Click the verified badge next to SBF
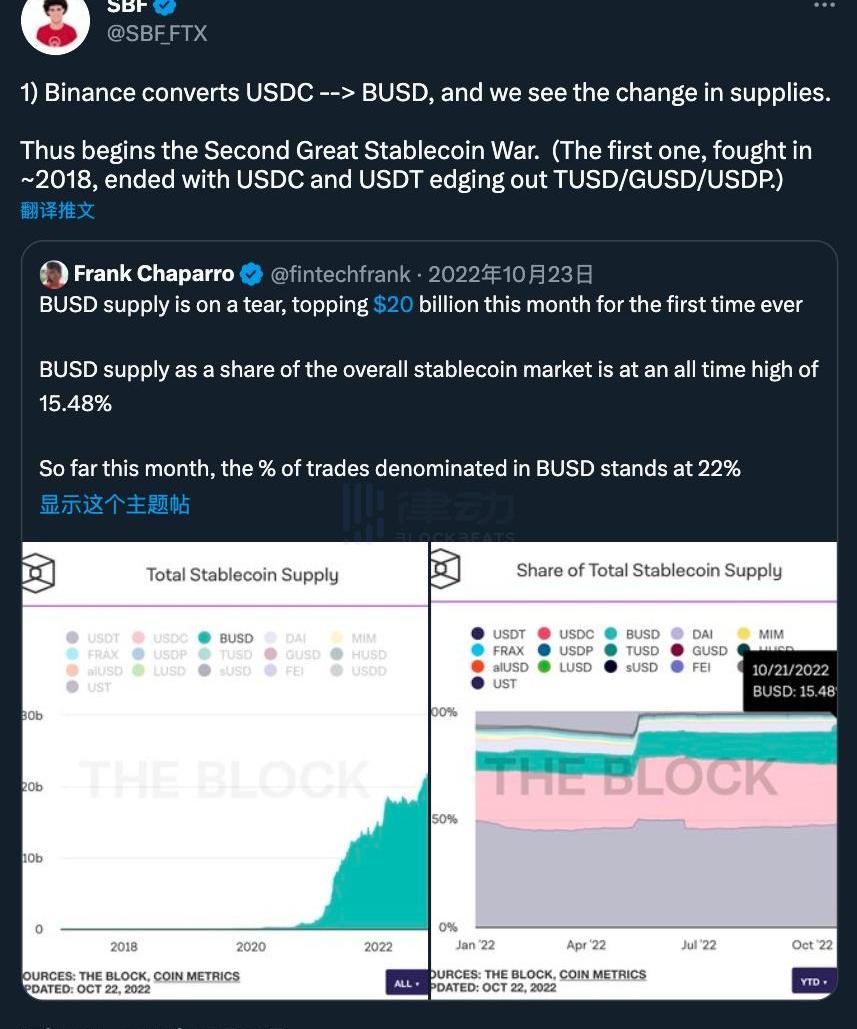 (164, 6)
